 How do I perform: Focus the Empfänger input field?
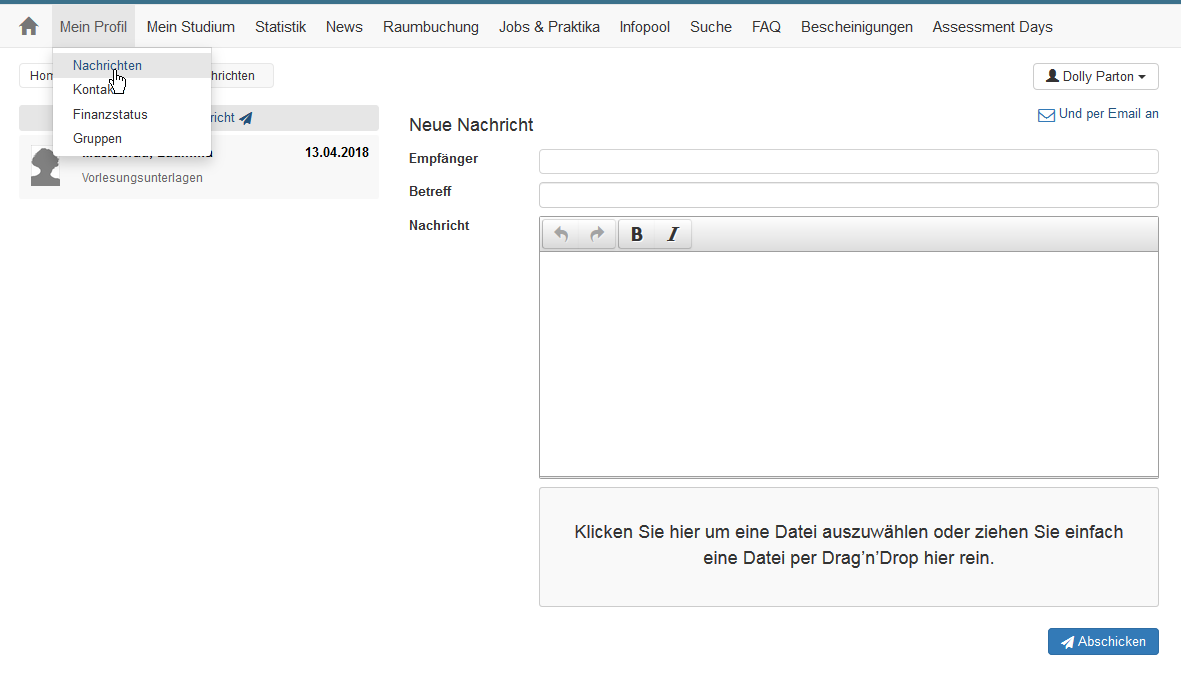[848, 162]
